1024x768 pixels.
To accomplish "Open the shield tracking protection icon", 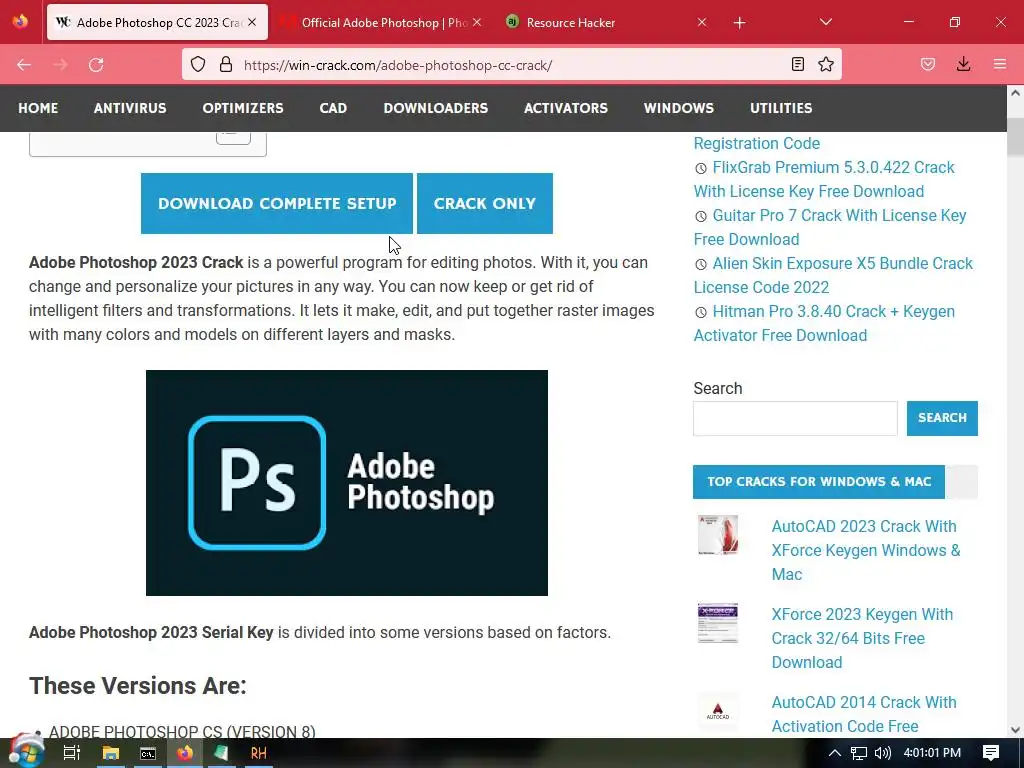I will point(198,65).
